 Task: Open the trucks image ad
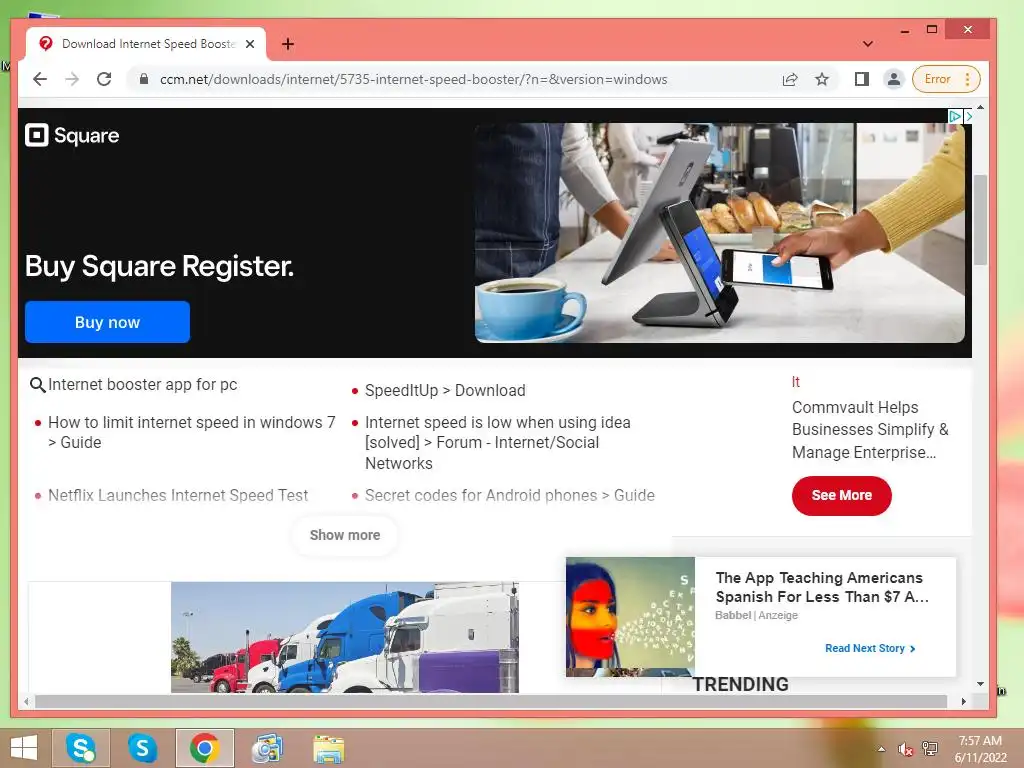click(x=345, y=637)
